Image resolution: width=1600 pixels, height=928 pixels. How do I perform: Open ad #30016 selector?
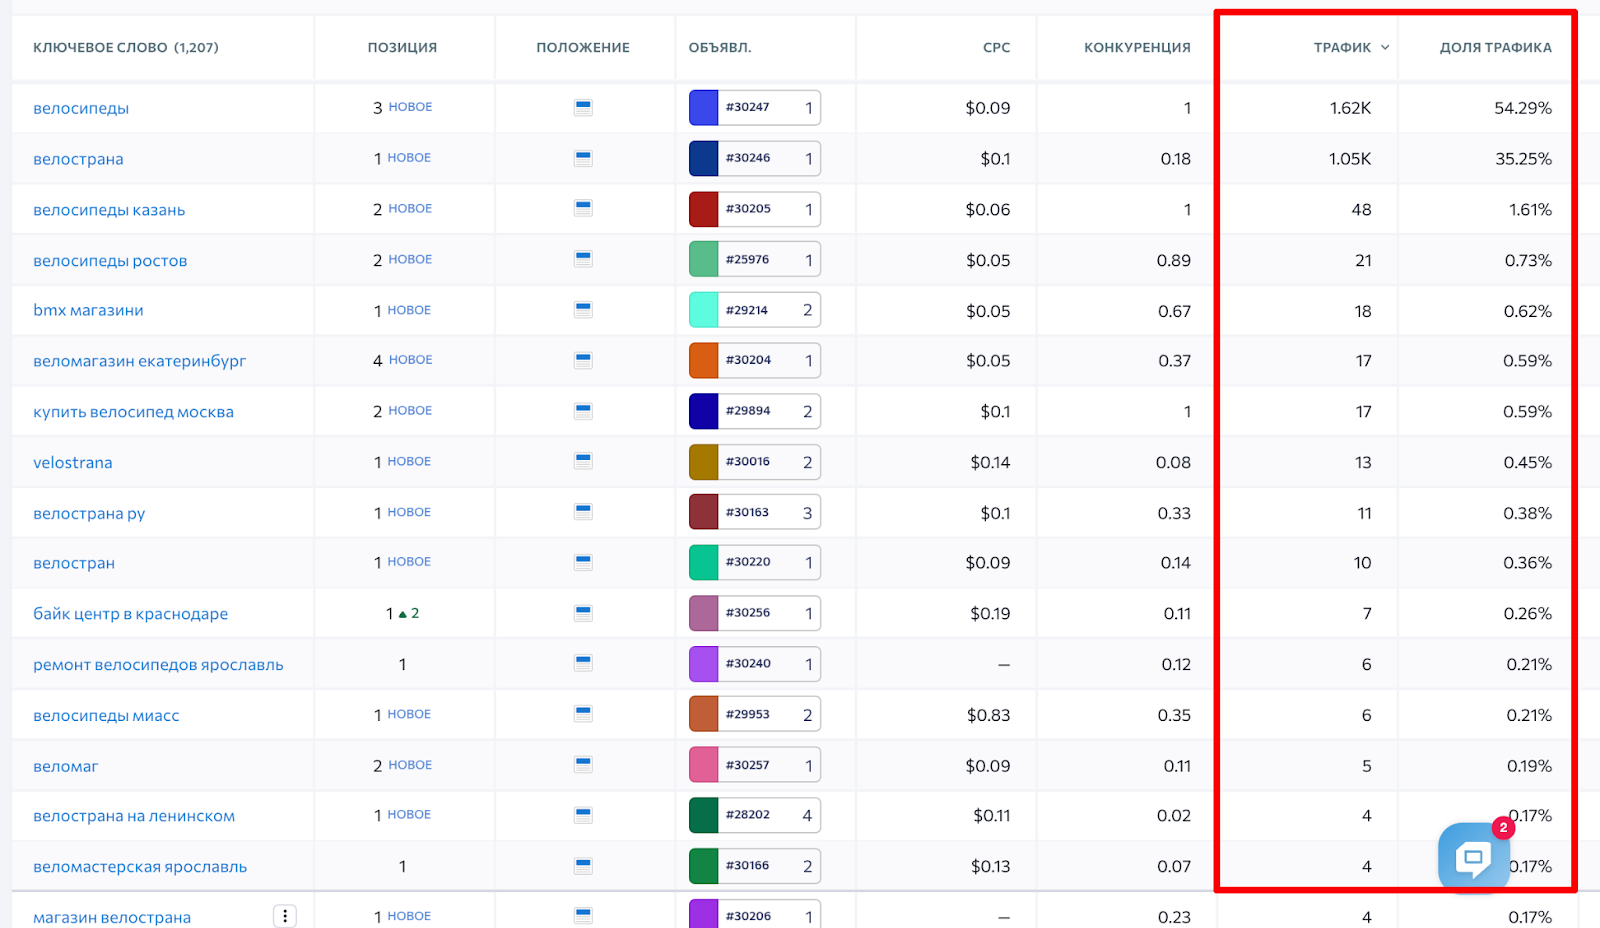pos(755,462)
